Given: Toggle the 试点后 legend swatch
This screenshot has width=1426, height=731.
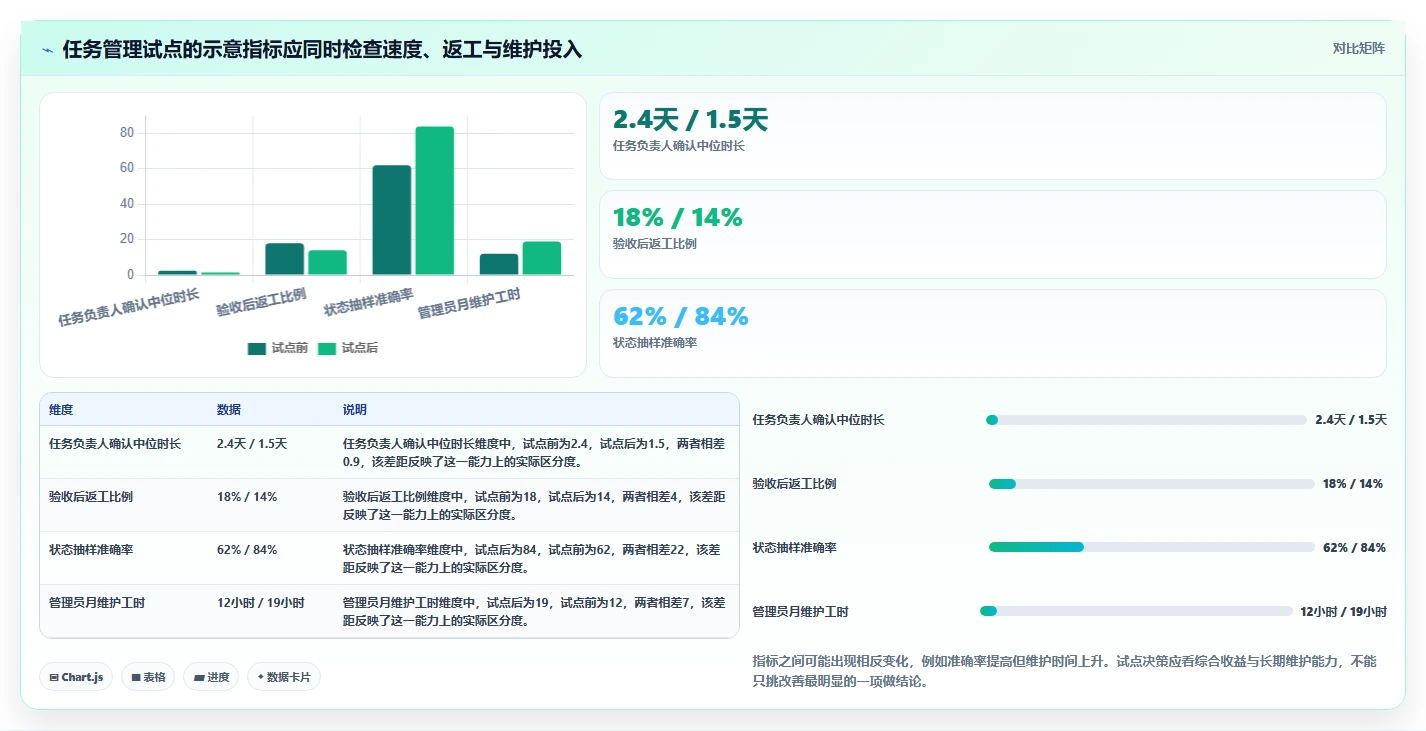Looking at the screenshot, I should pos(327,348).
